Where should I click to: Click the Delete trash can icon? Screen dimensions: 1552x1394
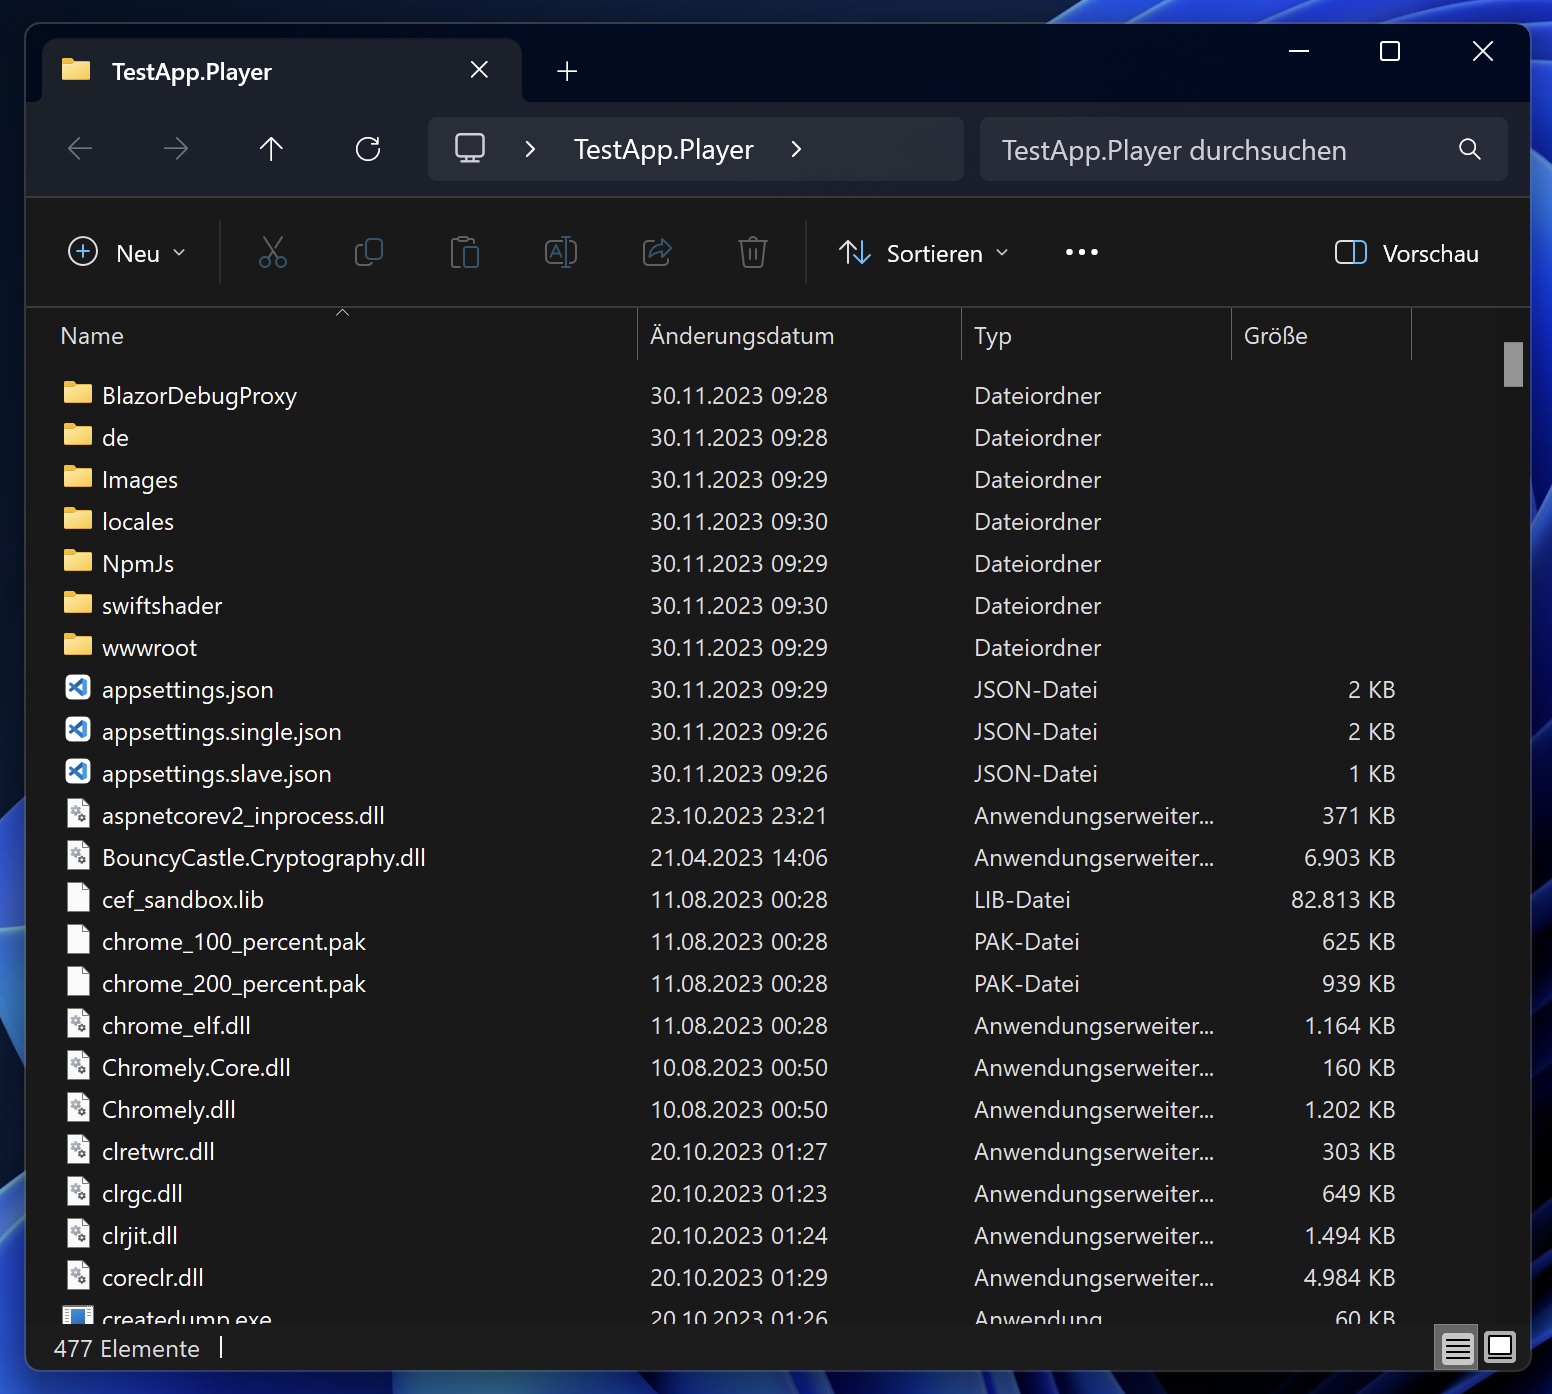[x=753, y=252]
